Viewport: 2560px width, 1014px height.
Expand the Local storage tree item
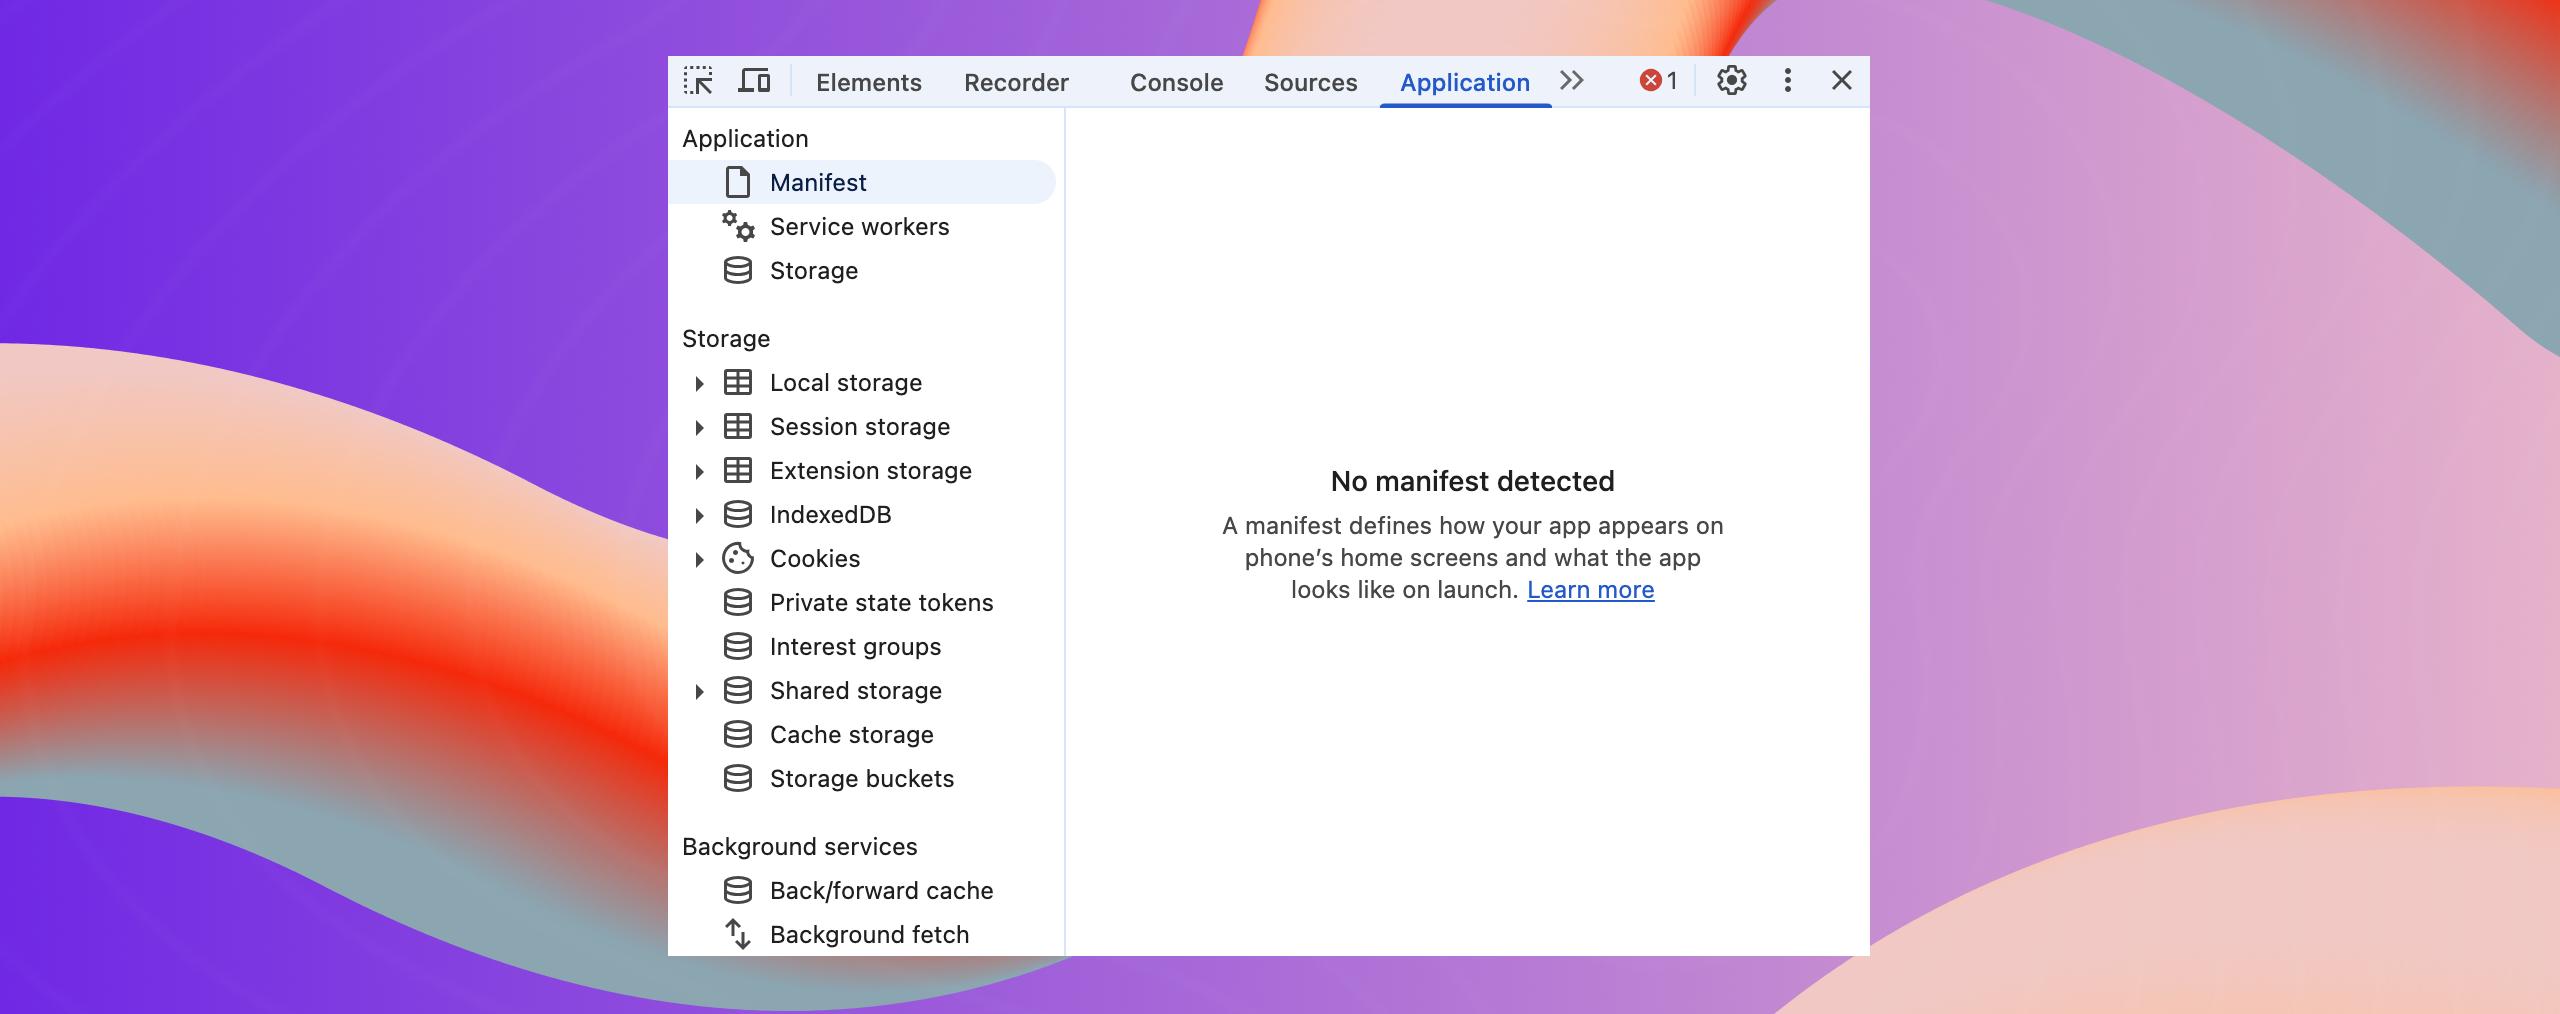700,383
